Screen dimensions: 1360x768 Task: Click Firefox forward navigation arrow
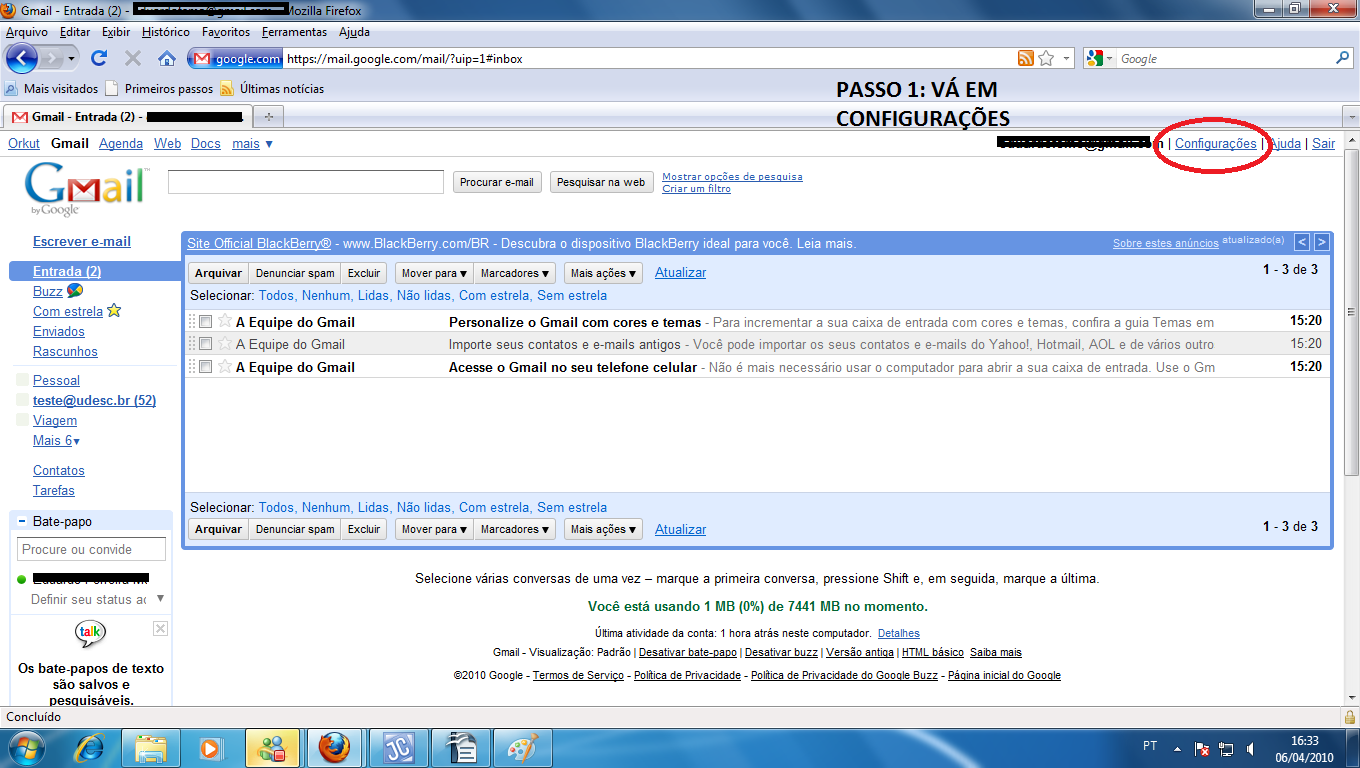tap(54, 58)
